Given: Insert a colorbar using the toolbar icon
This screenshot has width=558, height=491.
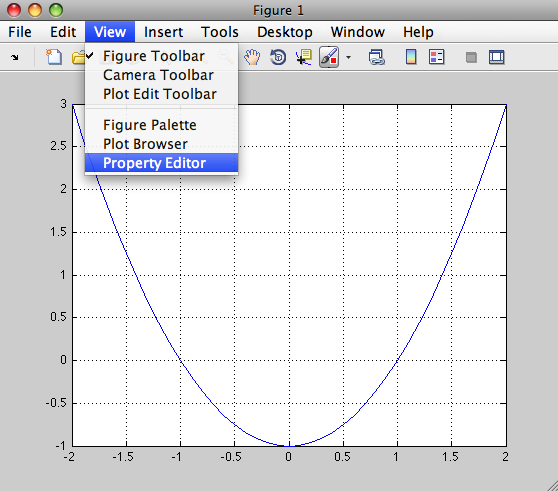Looking at the screenshot, I should [411, 57].
